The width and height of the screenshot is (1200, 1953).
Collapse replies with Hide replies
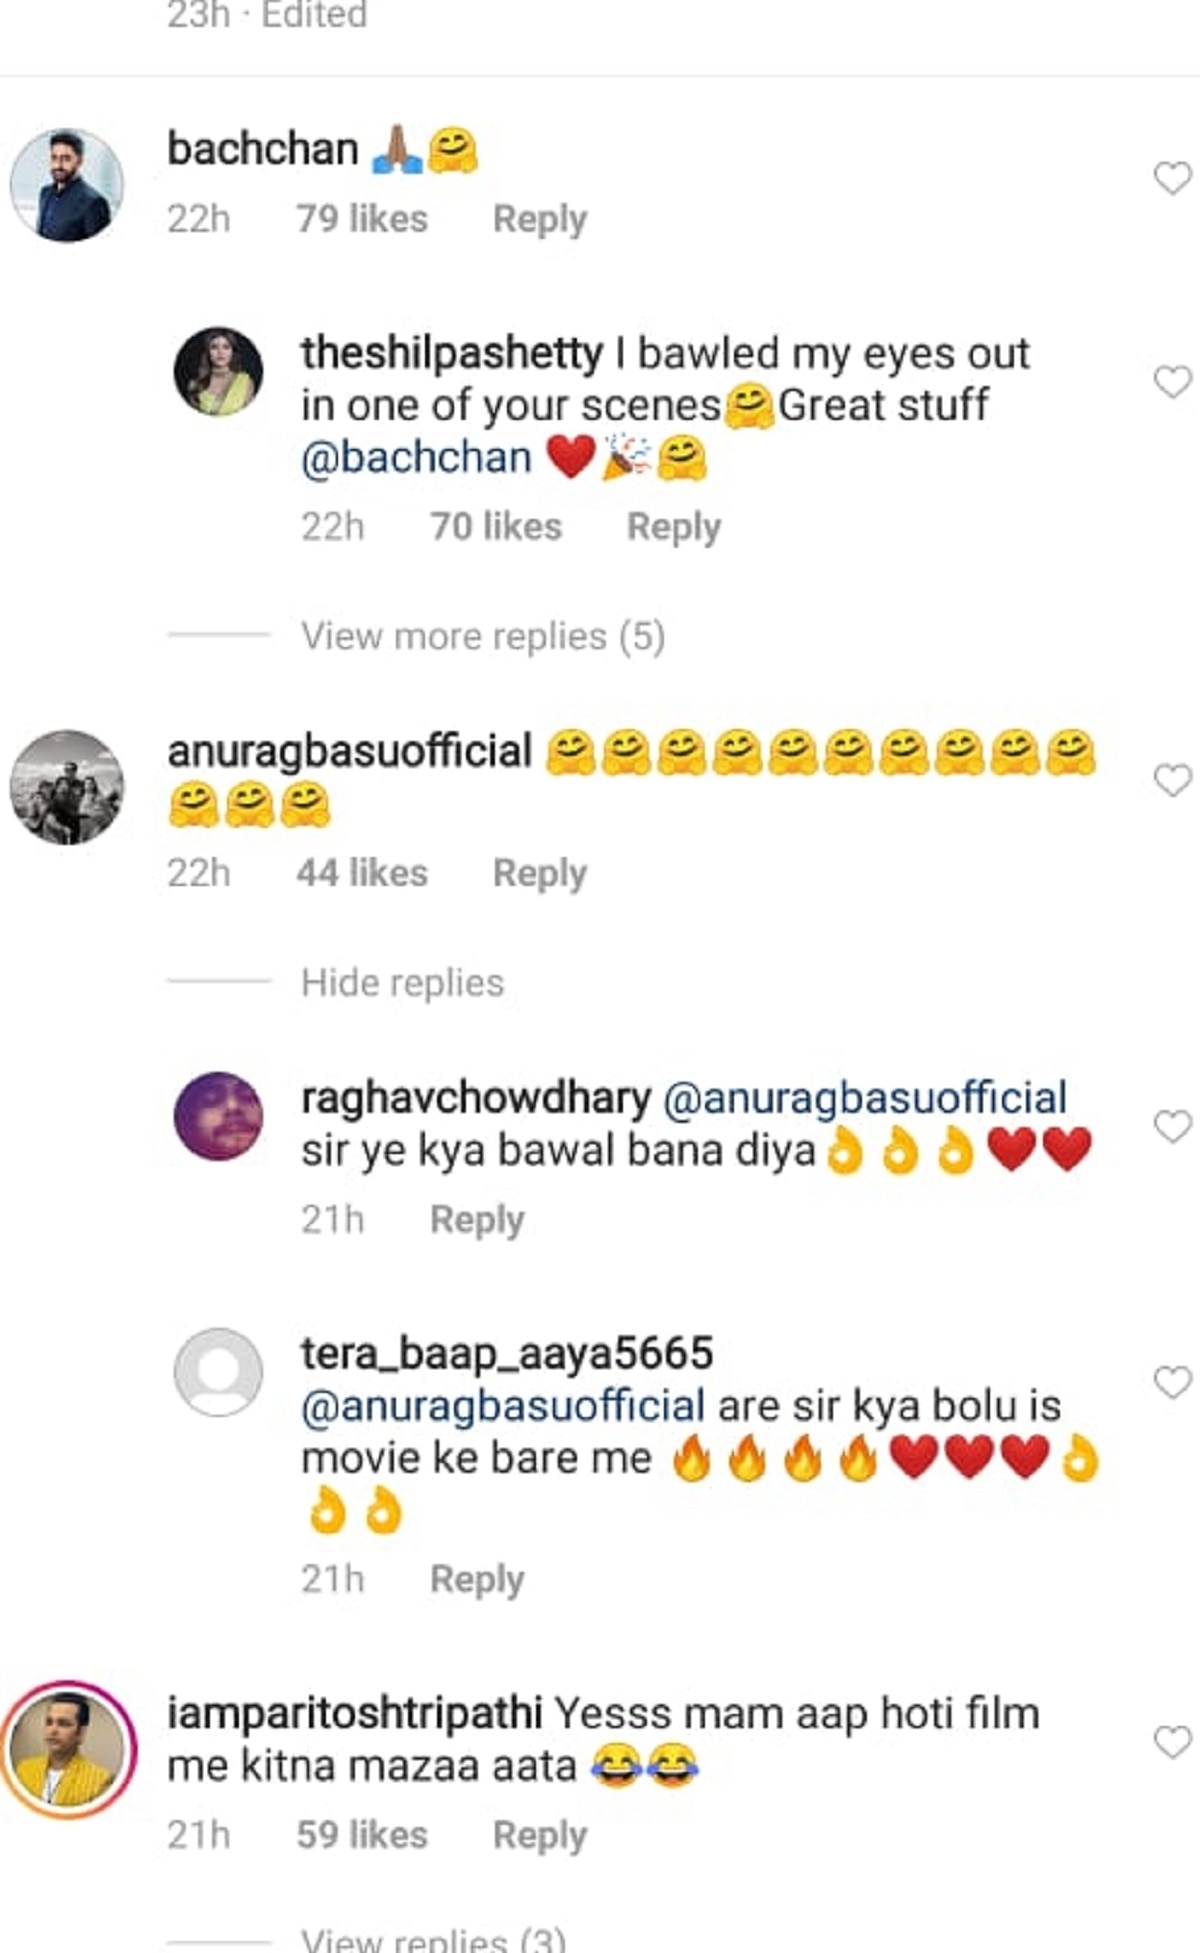402,983
